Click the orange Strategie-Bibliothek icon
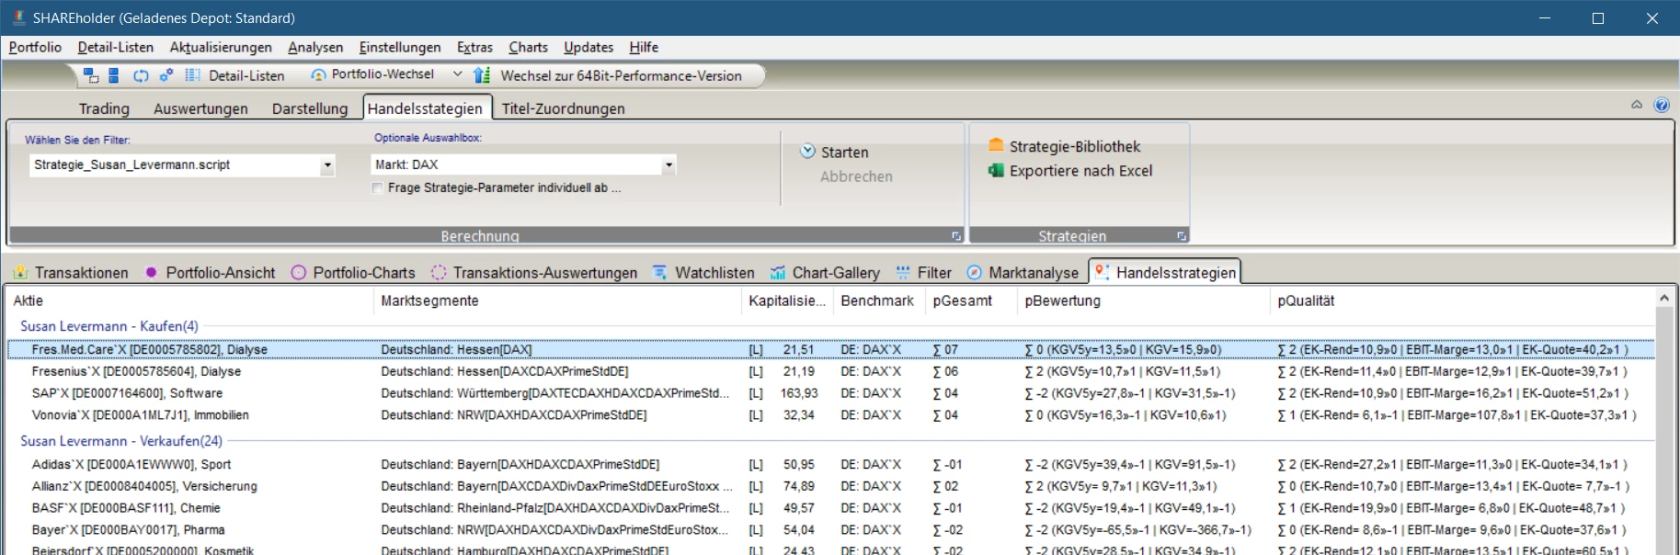 pyautogui.click(x=996, y=146)
